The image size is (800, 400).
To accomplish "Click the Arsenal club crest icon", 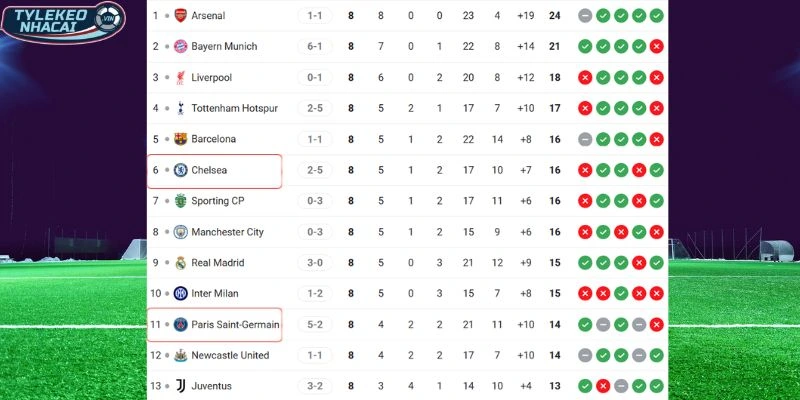I will [x=180, y=16].
